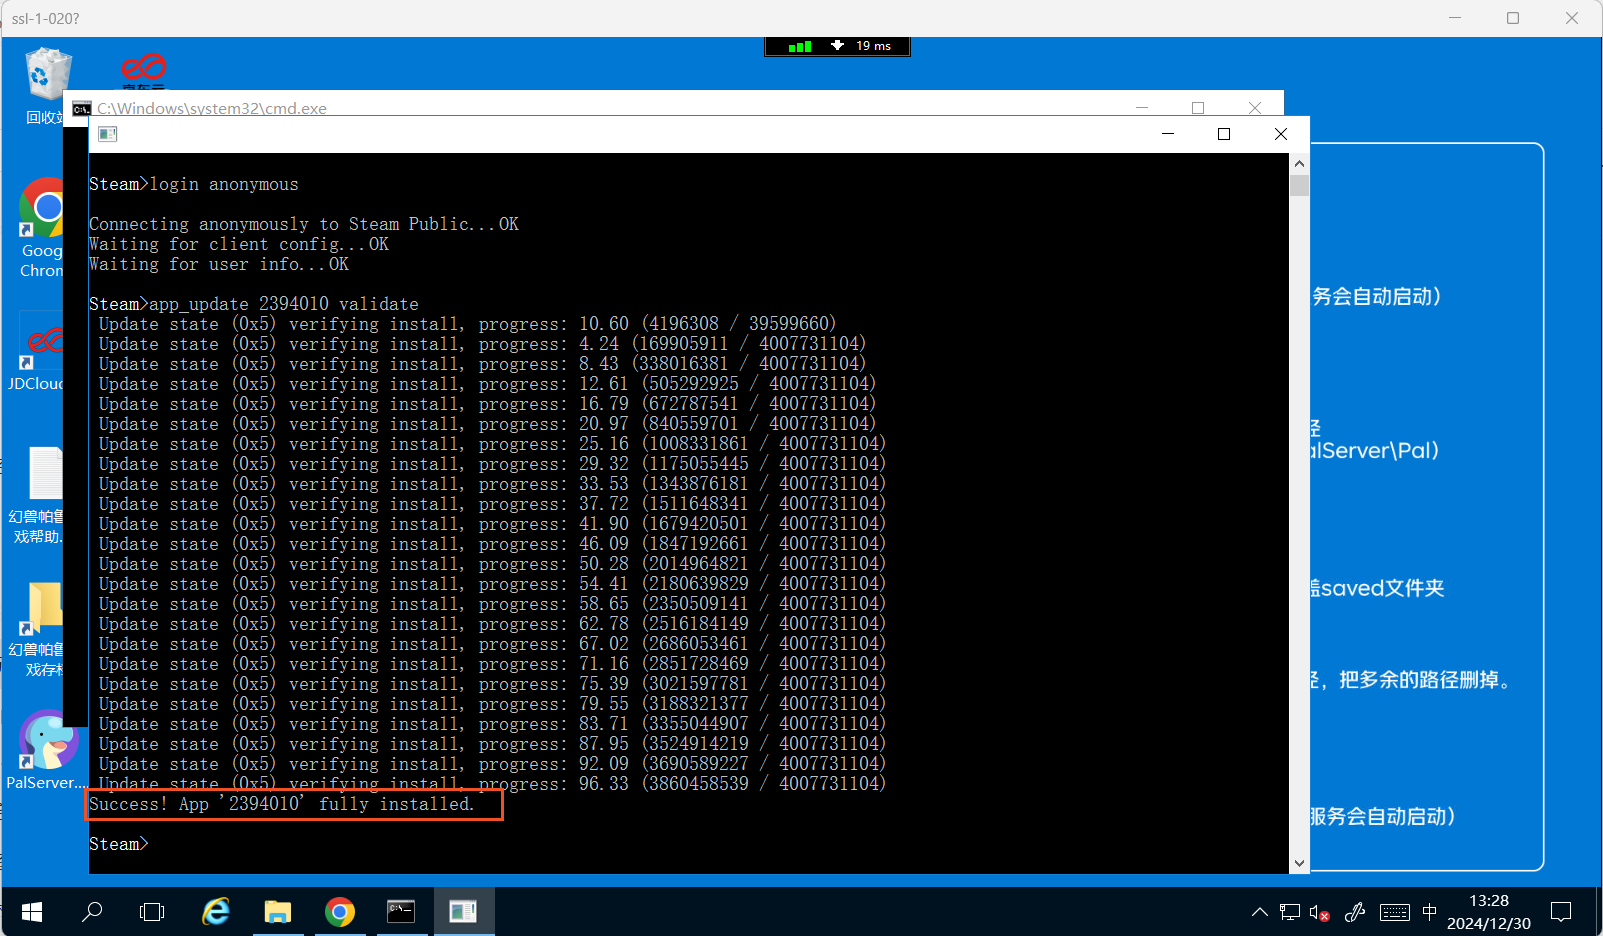Launch Chrome from the taskbar
Viewport: 1603px width, 936px height.
(x=340, y=912)
